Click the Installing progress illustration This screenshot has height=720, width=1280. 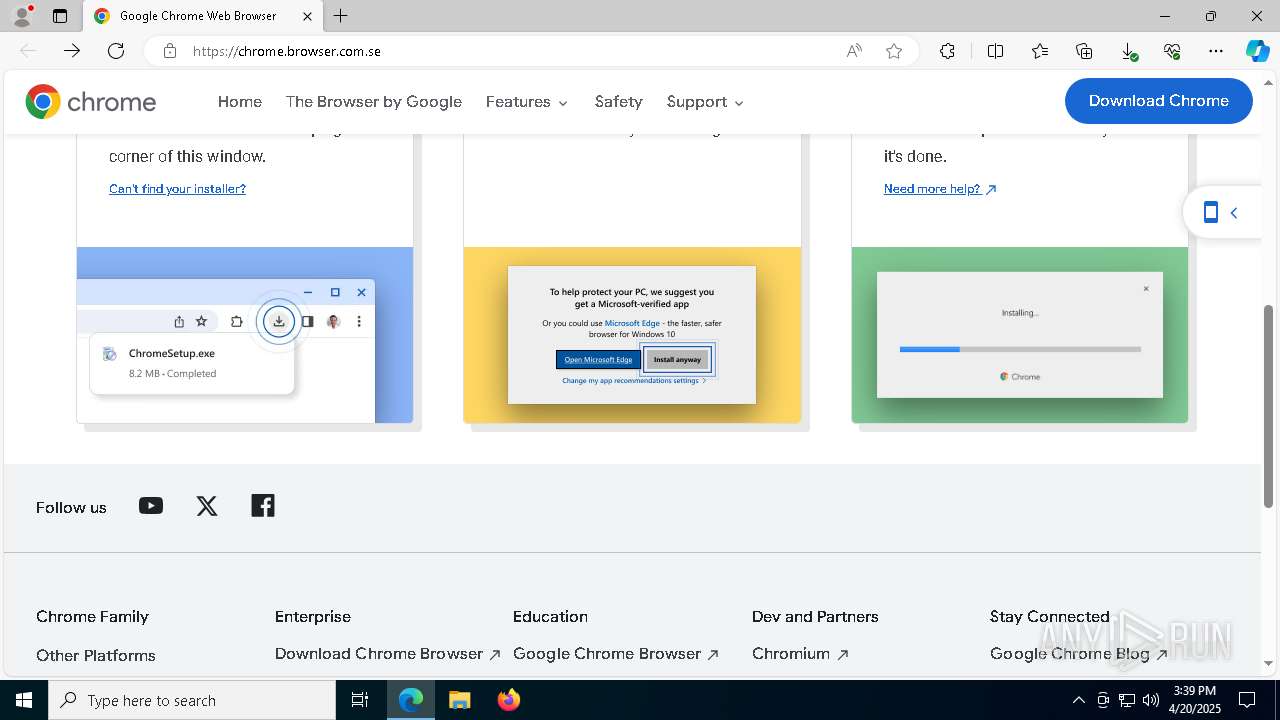[1020, 335]
